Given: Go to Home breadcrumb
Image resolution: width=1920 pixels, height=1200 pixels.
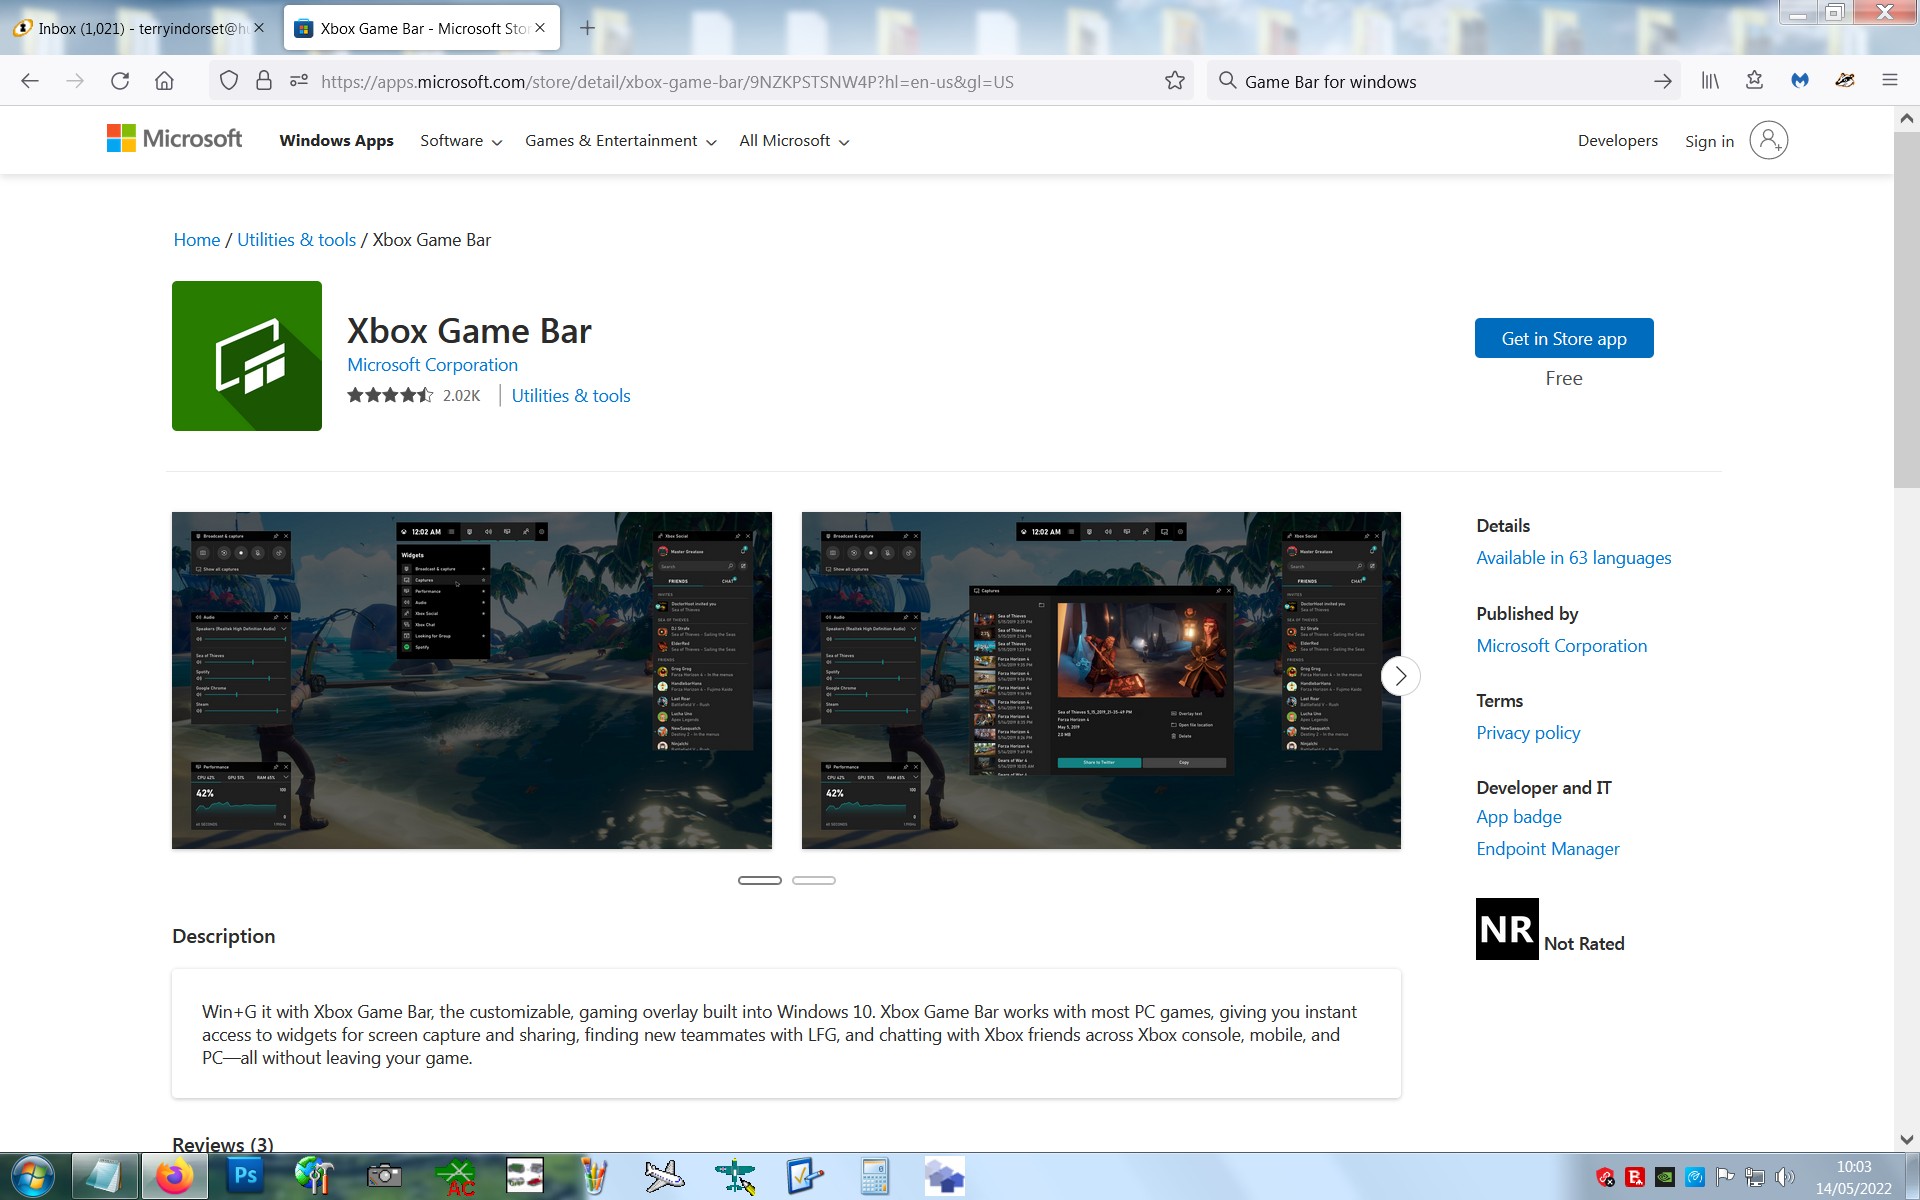Looking at the screenshot, I should (197, 240).
